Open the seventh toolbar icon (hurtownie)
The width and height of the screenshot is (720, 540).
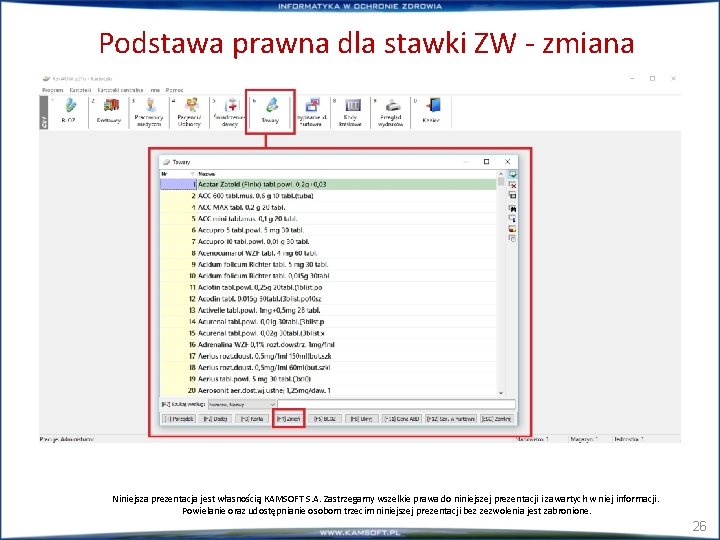311,112
